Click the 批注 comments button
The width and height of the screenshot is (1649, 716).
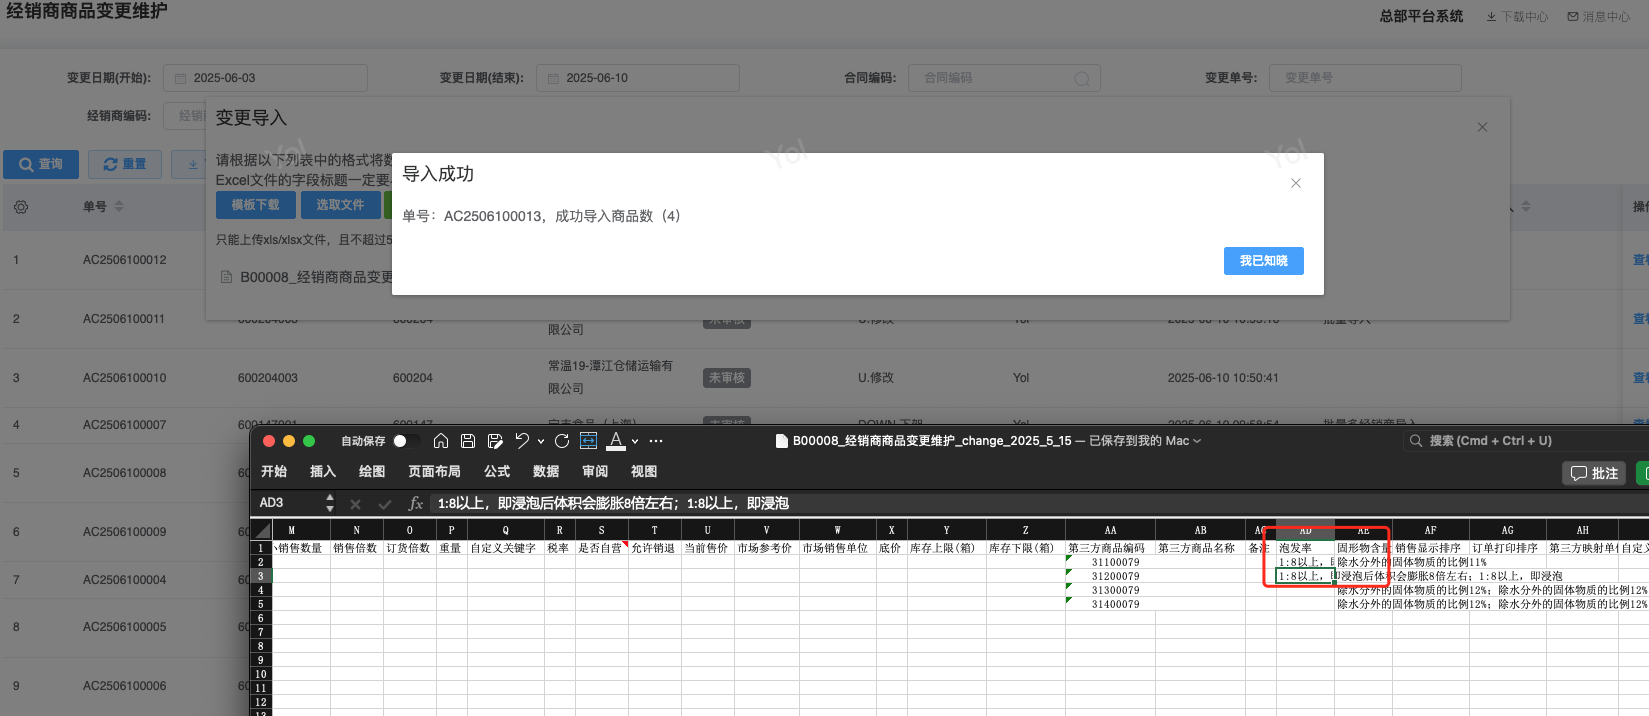pyautogui.click(x=1594, y=473)
